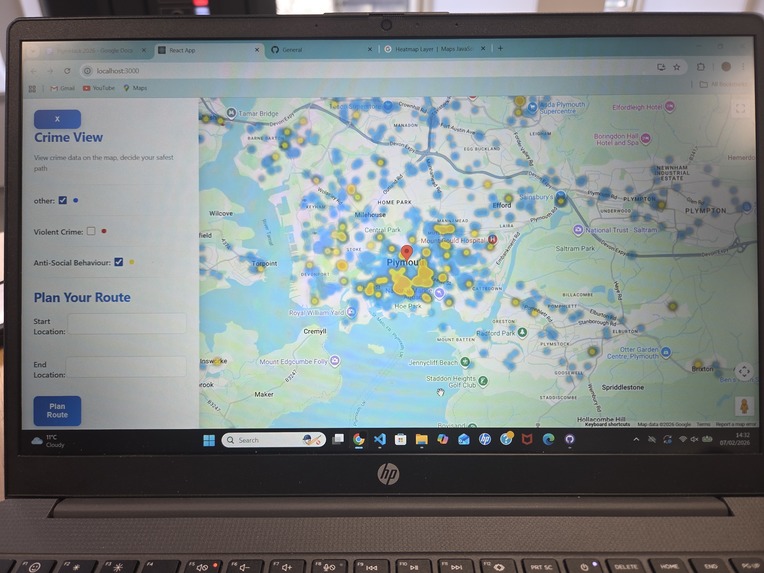
Task: Open Task View on the taskbar
Action: coord(338,439)
